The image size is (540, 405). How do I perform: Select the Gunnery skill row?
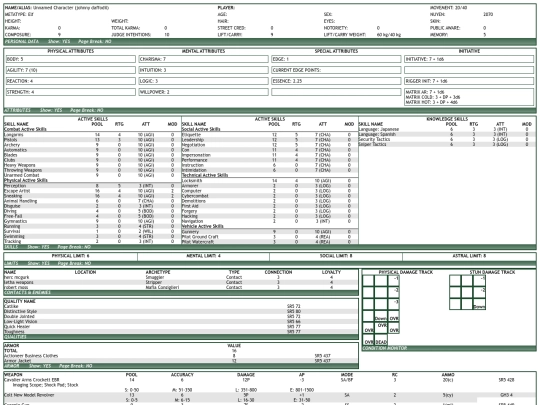tap(270, 232)
